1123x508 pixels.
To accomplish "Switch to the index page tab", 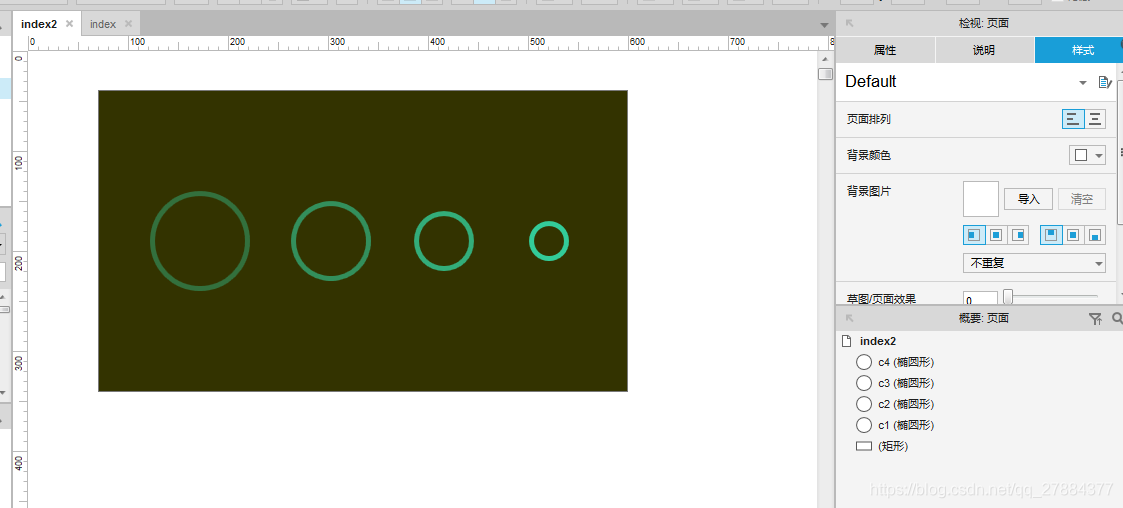I will pos(103,24).
